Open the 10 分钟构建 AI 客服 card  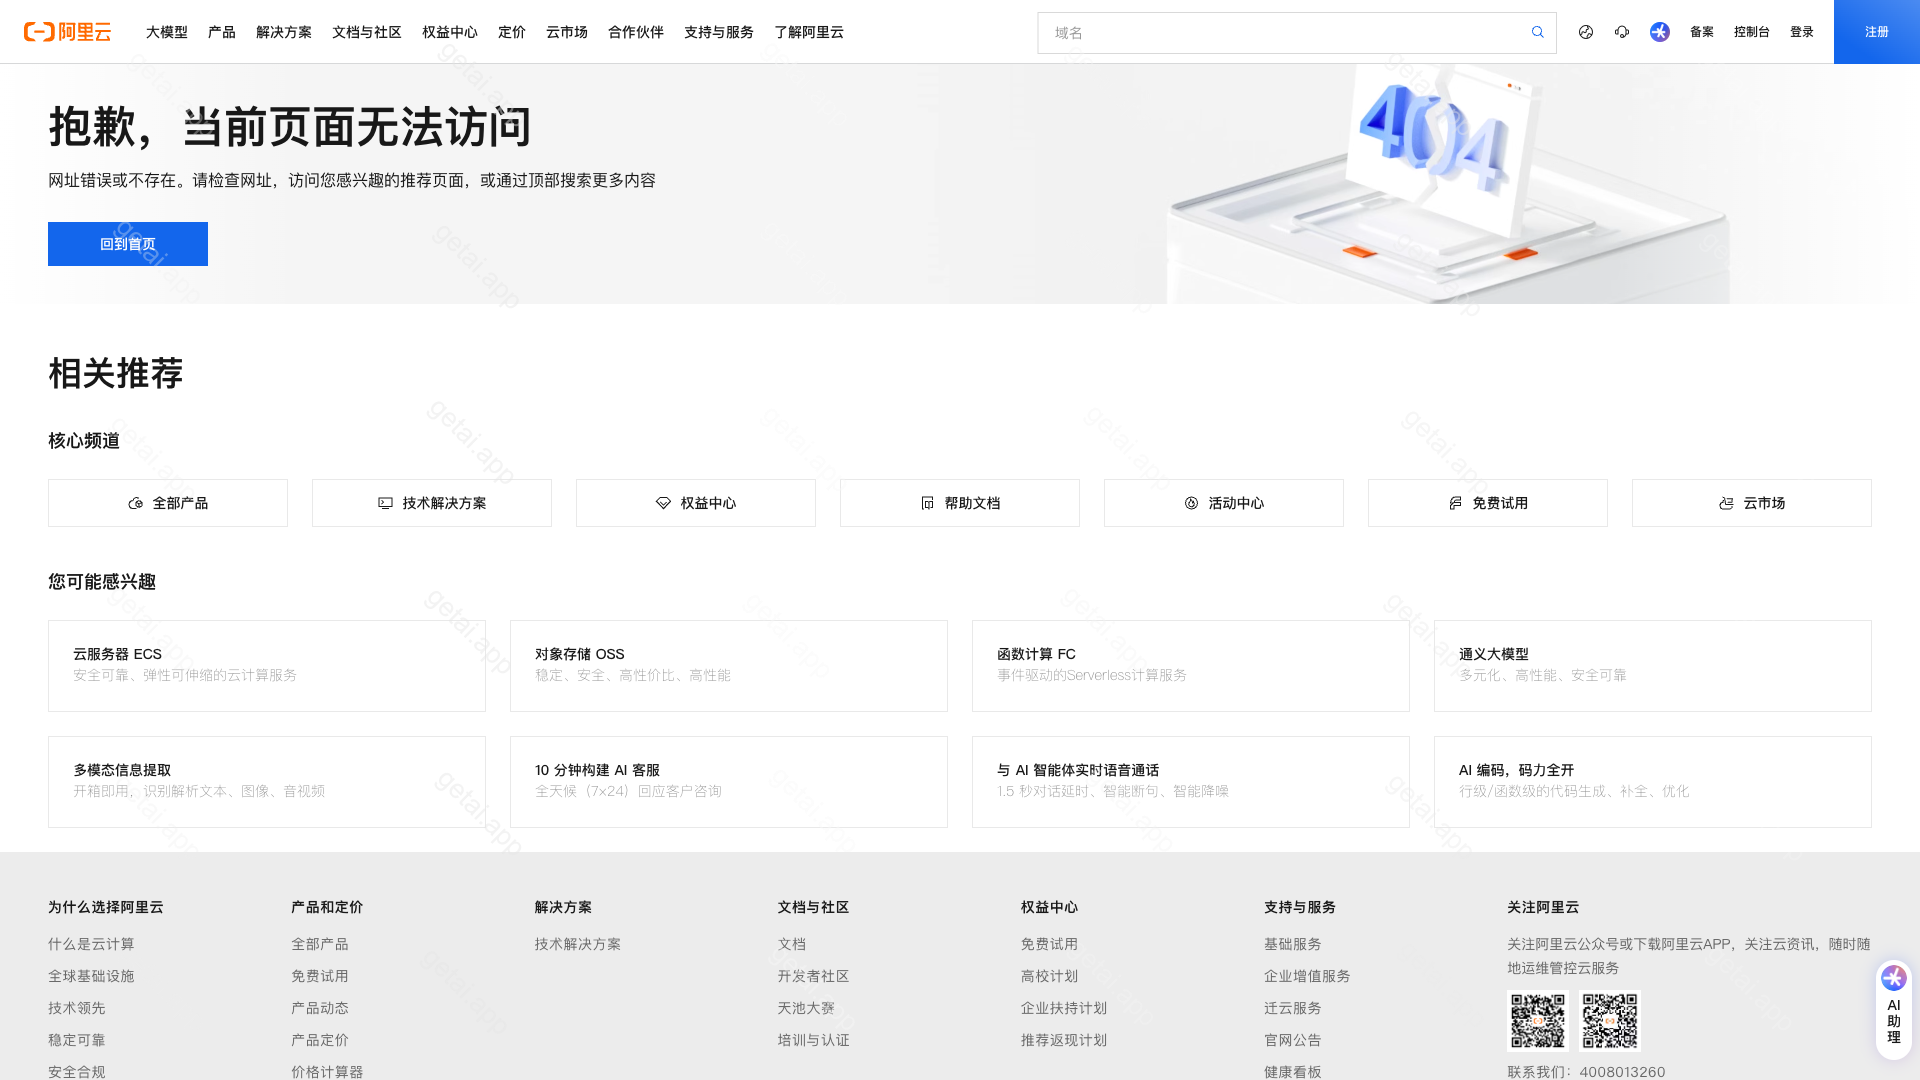click(x=729, y=782)
